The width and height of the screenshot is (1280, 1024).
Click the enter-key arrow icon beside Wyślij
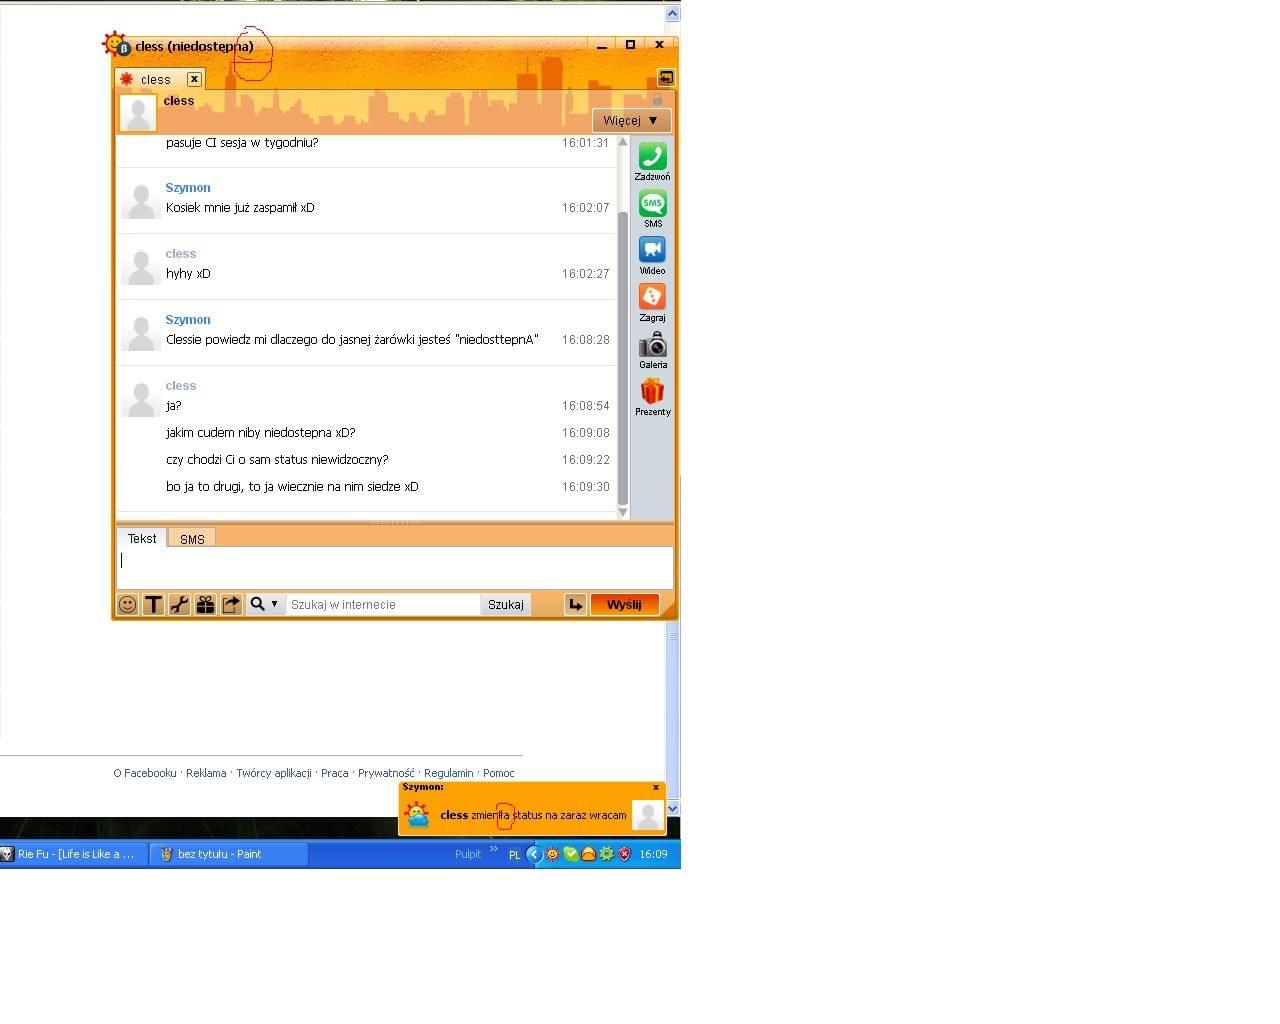575,604
